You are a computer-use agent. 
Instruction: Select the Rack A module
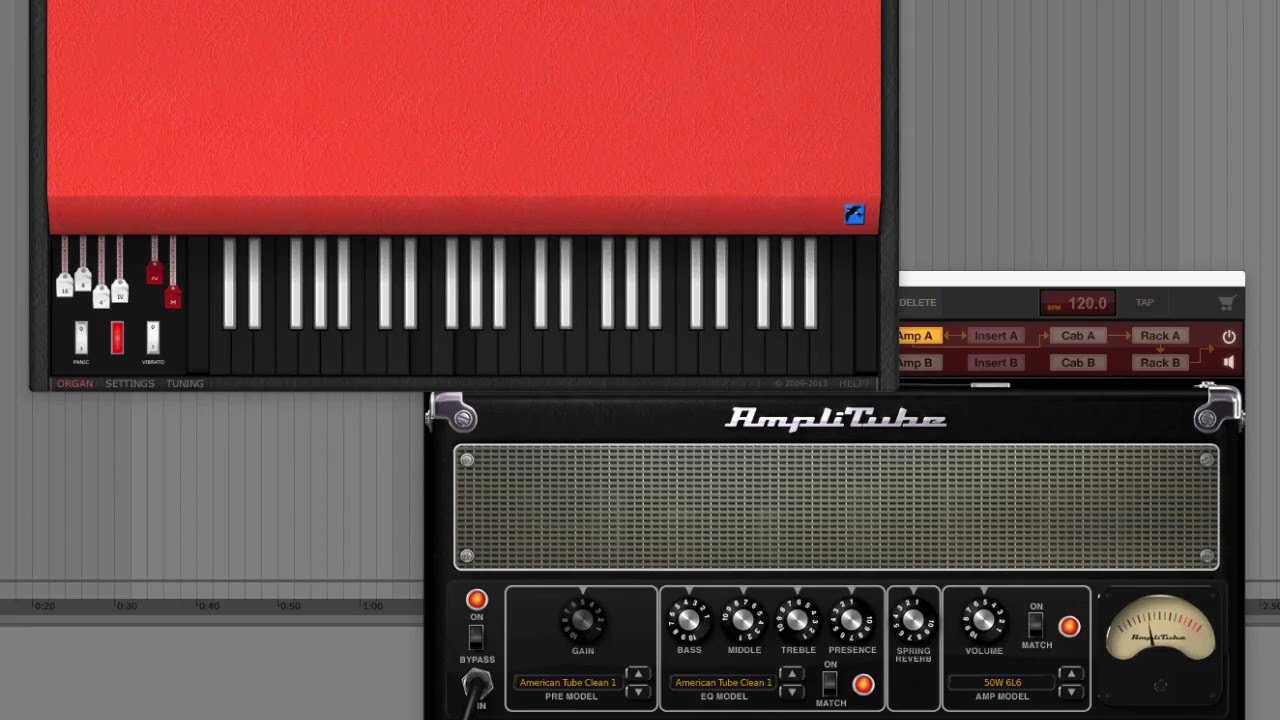tap(1160, 336)
